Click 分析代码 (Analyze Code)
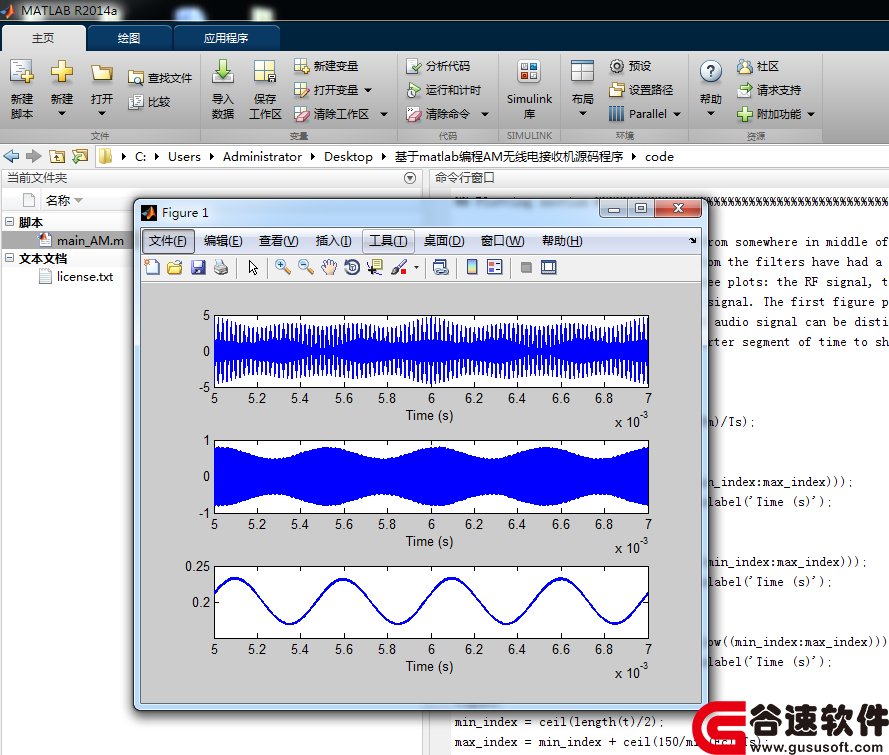Screen dimensions: 889x755 438,66
